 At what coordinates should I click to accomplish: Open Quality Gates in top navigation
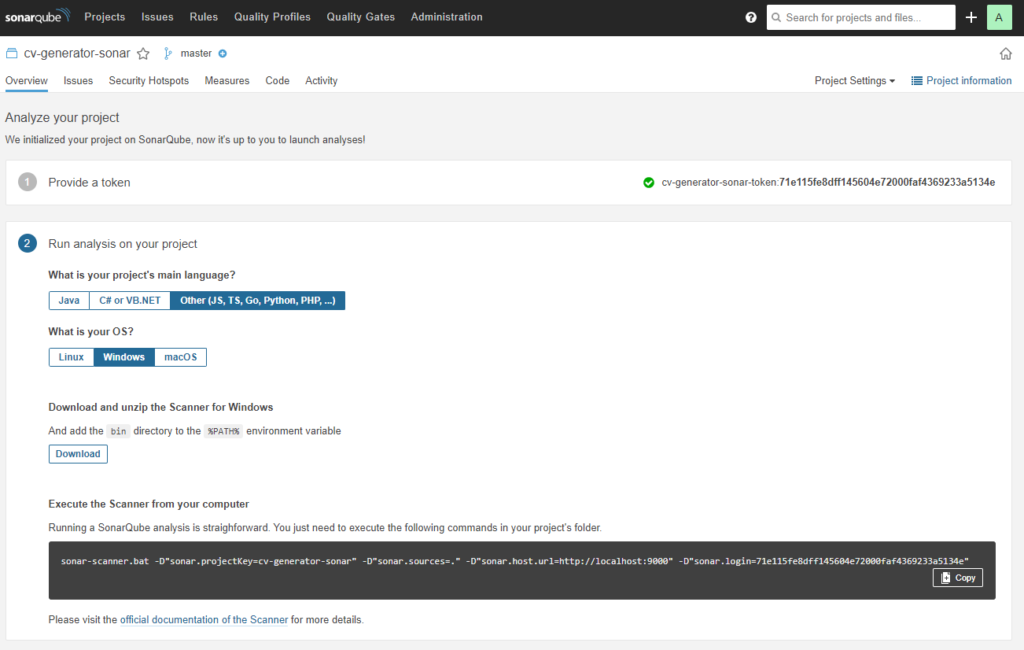point(360,17)
